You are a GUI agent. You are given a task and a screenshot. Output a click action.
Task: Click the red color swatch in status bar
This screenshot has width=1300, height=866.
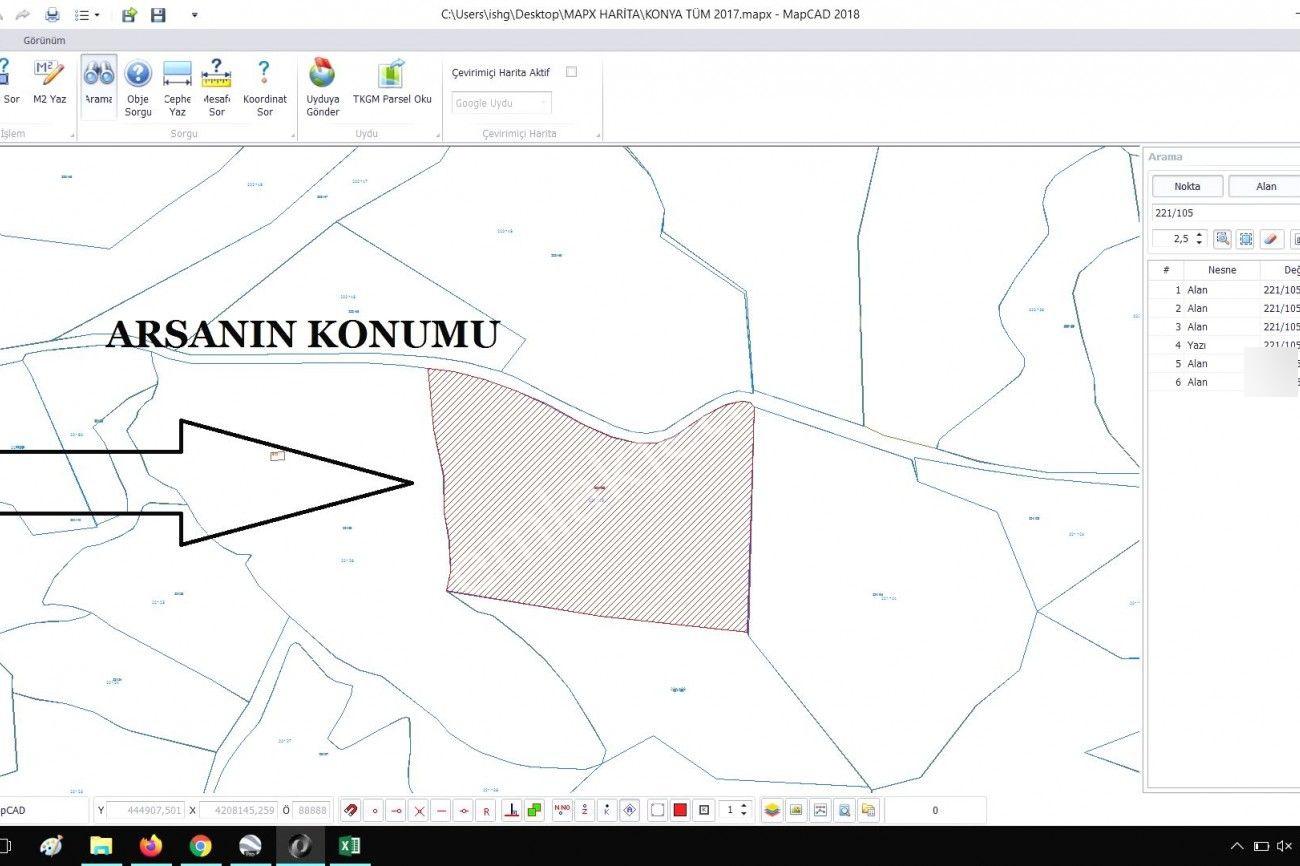click(680, 810)
